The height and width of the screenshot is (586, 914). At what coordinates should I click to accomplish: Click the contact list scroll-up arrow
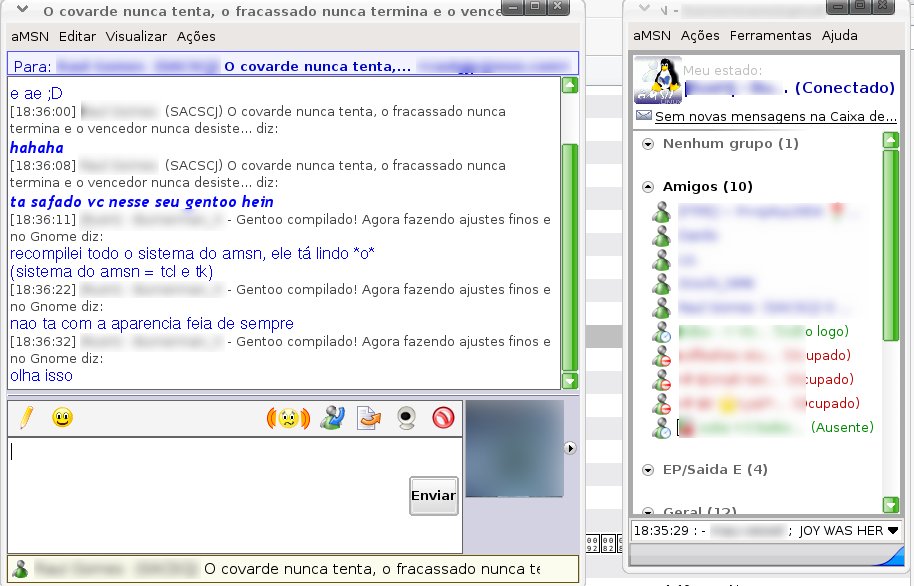891,140
